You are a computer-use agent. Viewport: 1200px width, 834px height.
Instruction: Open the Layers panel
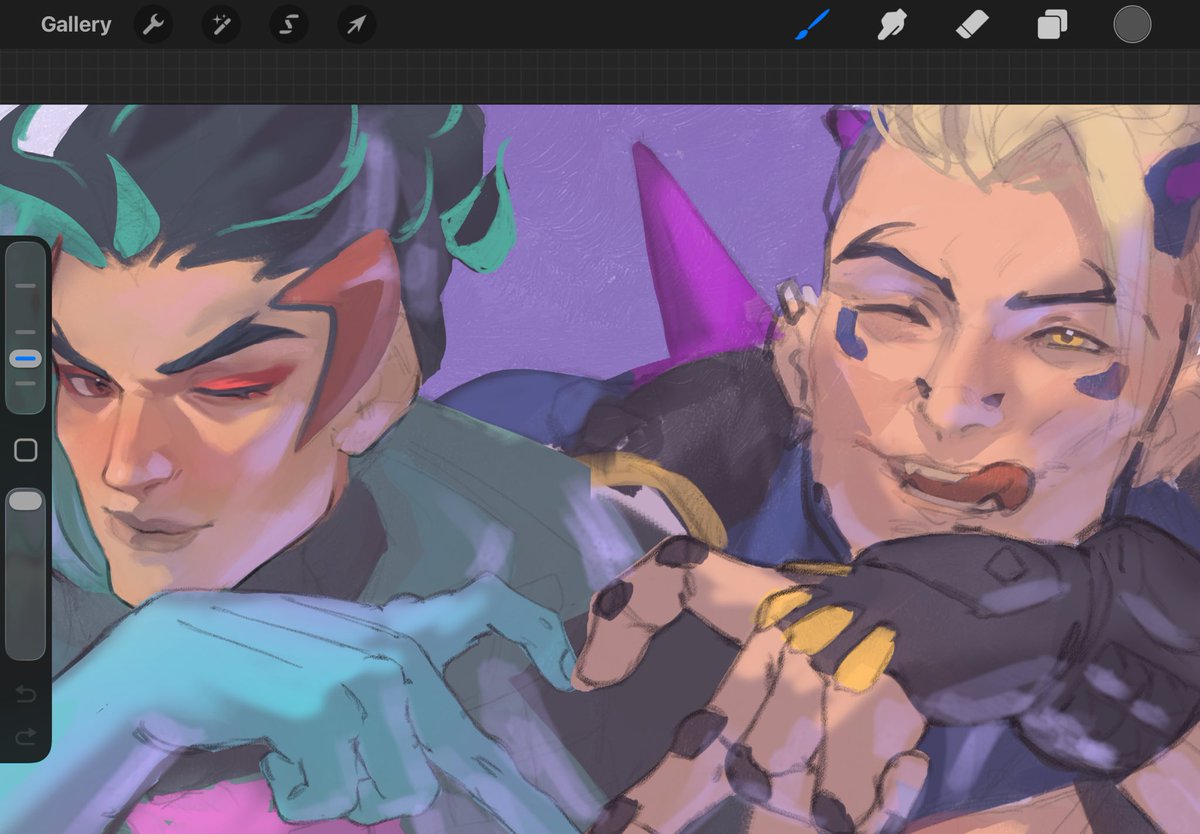click(x=1052, y=24)
